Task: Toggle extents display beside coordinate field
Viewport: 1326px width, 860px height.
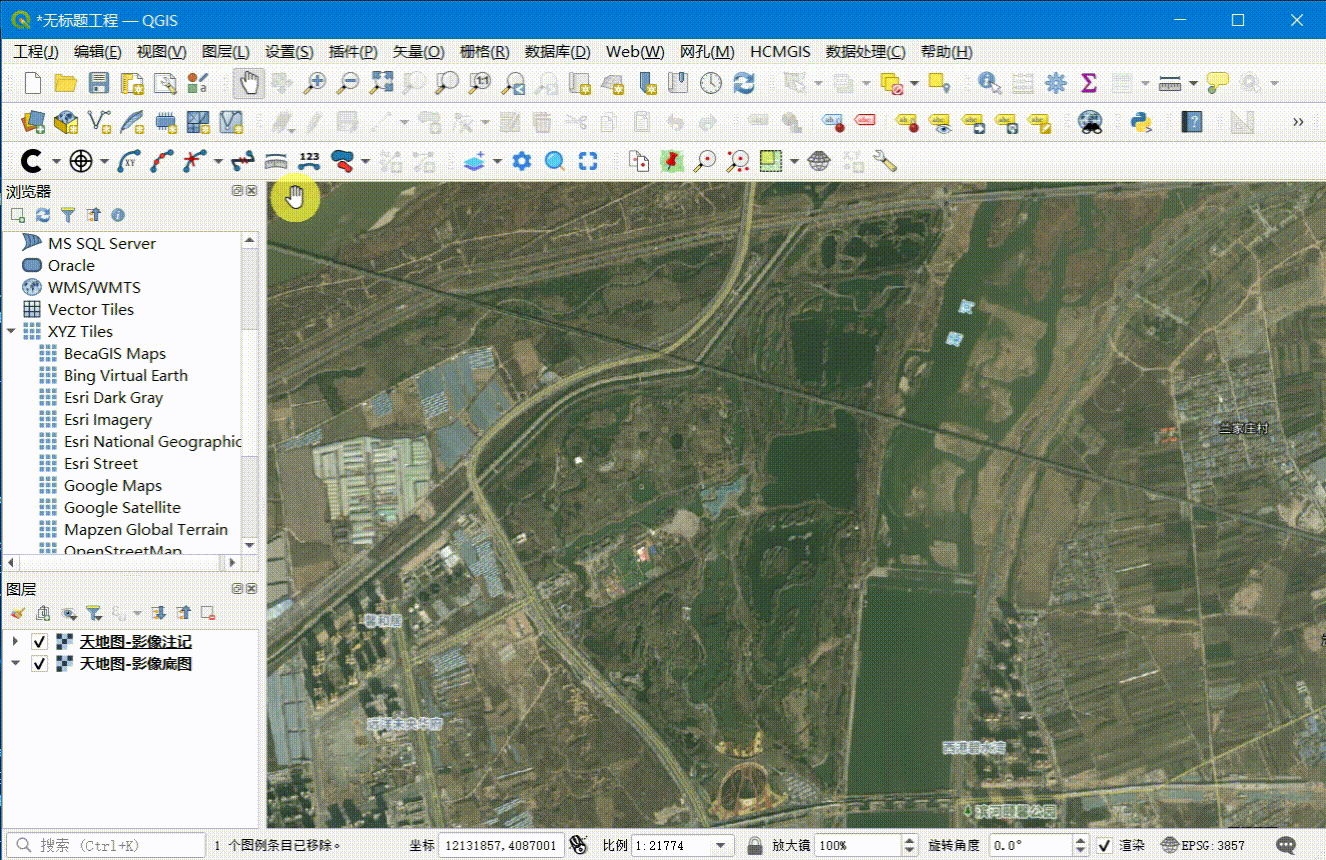Action: pos(578,845)
